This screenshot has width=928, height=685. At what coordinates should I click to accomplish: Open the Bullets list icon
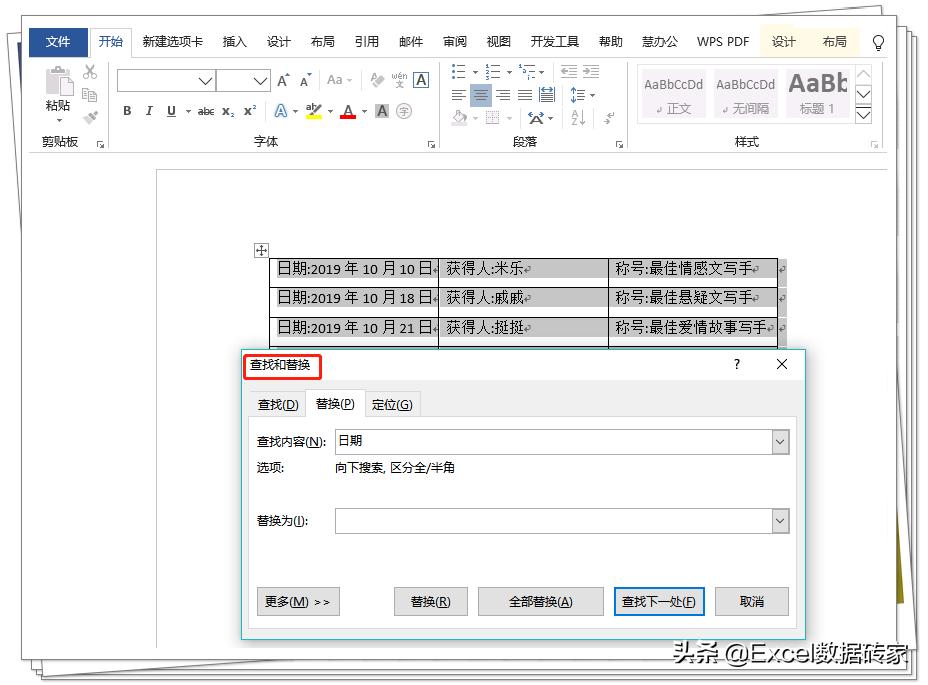click(x=458, y=71)
